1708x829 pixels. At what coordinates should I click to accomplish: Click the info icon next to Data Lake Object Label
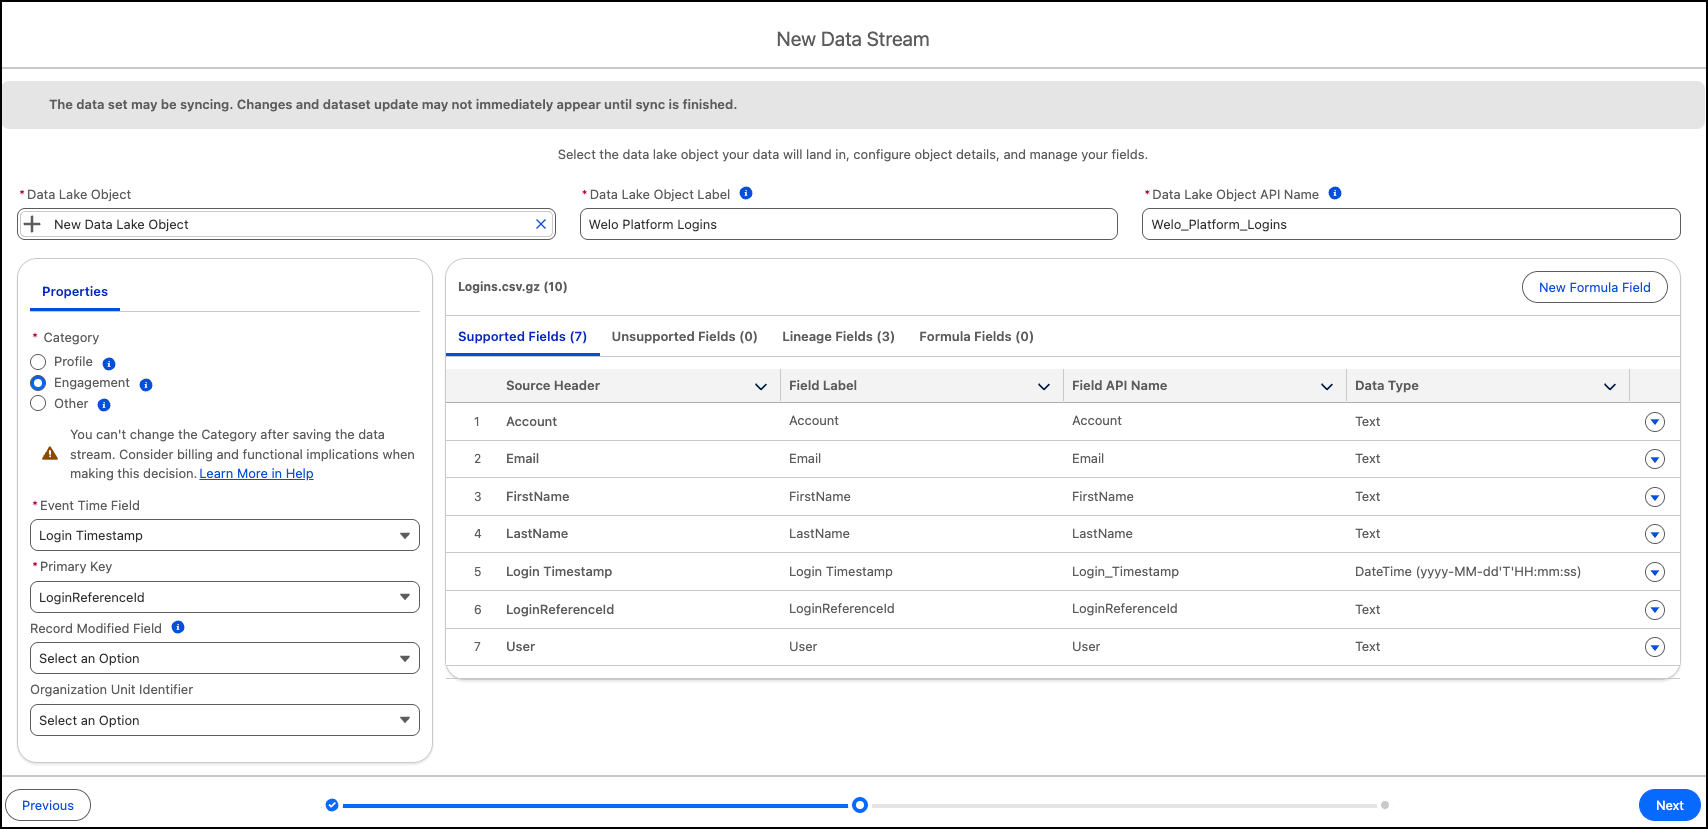point(746,194)
